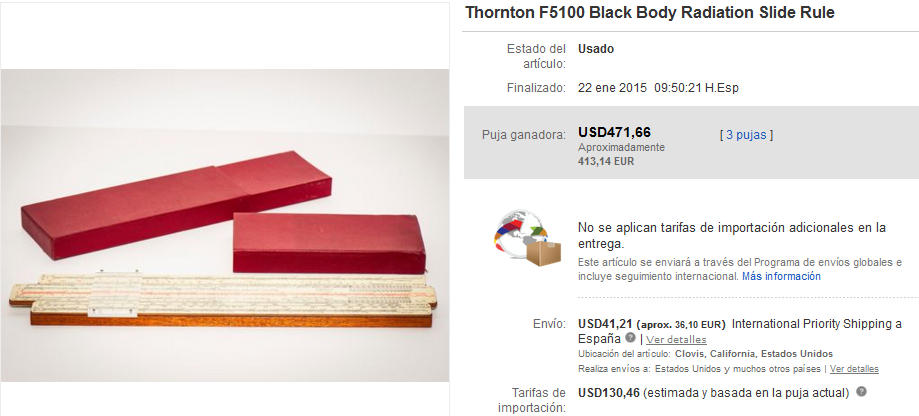Open Ver detalles next to España shipping
Image resolution: width=919 pixels, height=416 pixels.
tap(676, 340)
